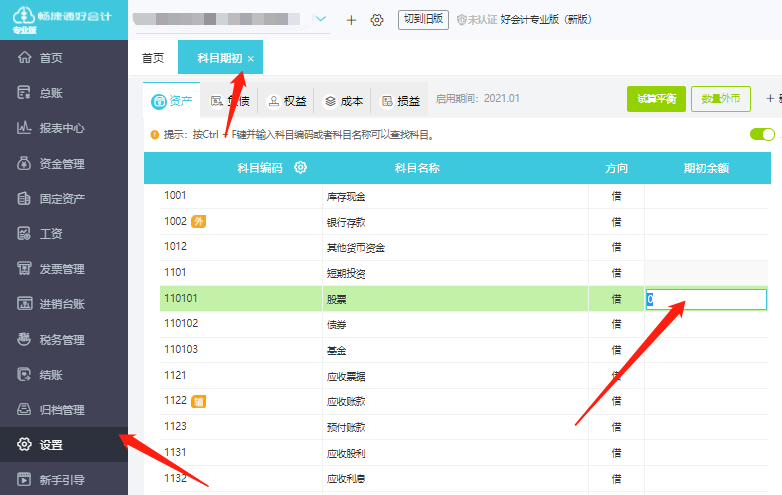Open the gear settings icon in top bar

pyautogui.click(x=377, y=20)
